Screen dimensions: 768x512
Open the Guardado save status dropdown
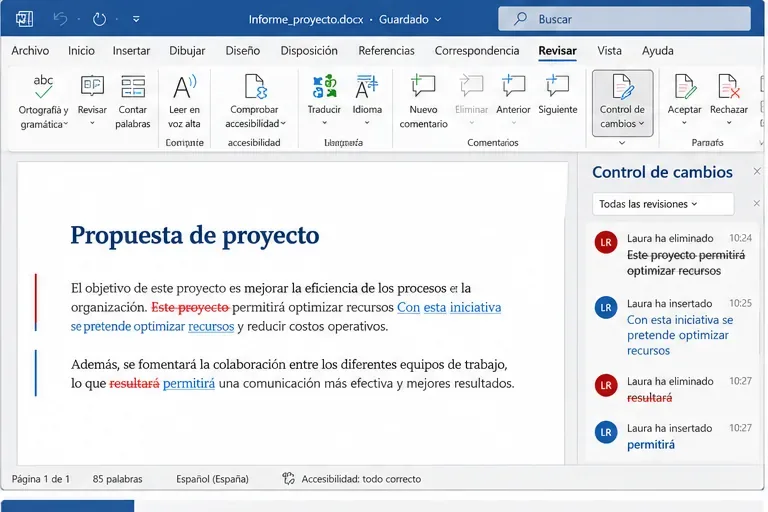[410, 20]
